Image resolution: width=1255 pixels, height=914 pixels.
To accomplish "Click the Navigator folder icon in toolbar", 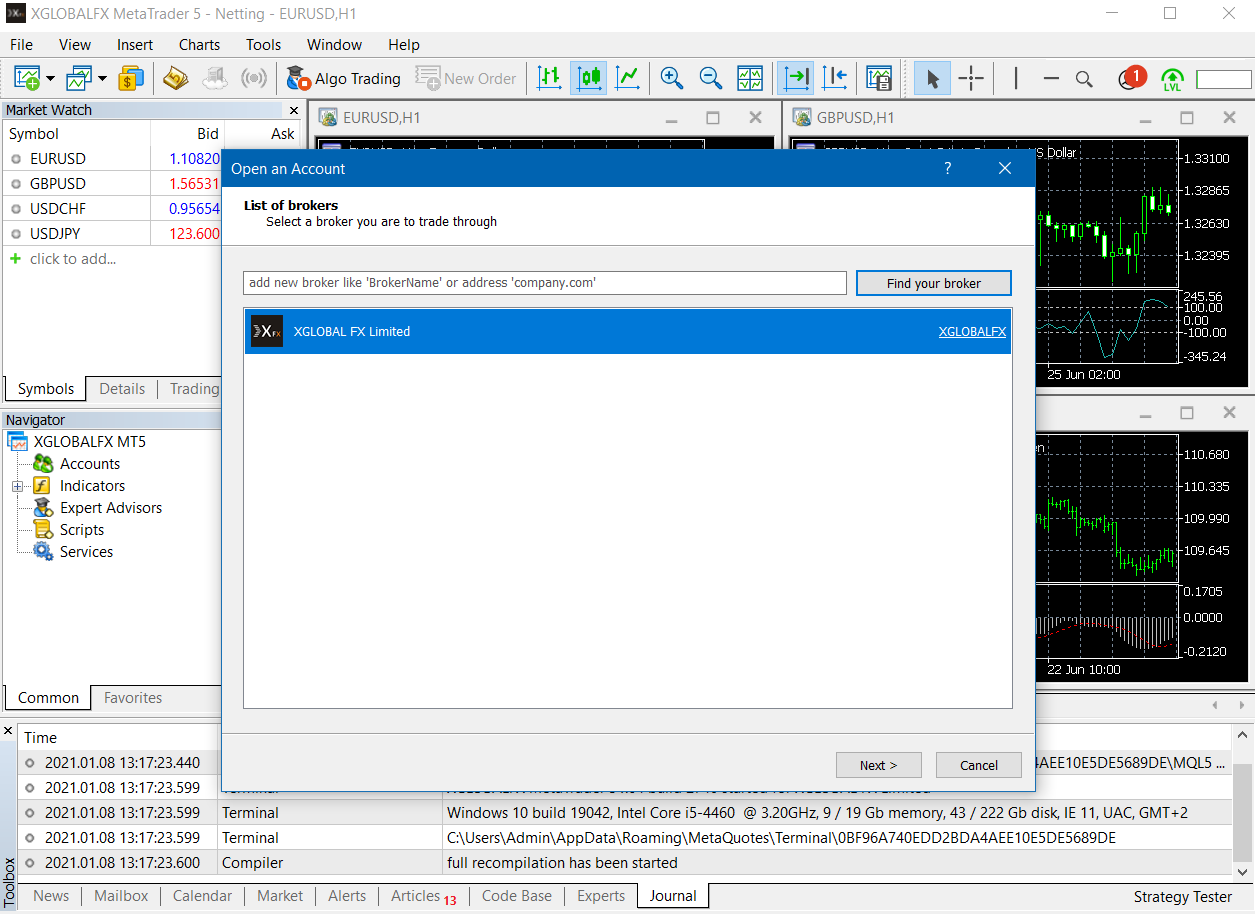I will [x=176, y=78].
